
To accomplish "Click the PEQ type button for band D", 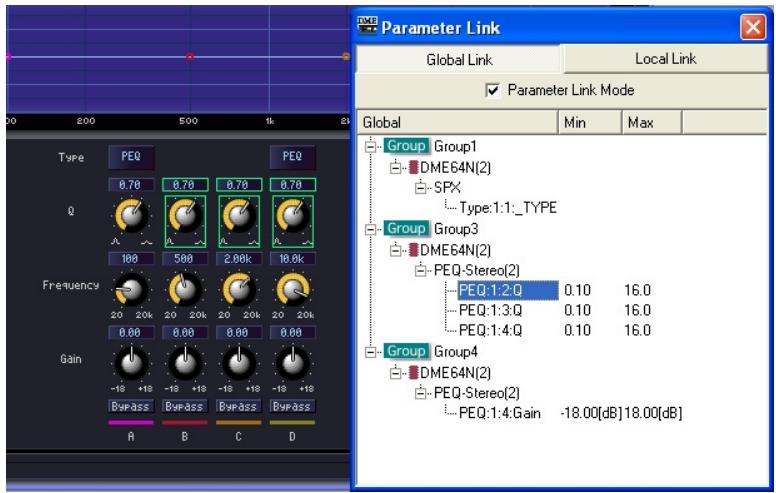I will [x=292, y=157].
